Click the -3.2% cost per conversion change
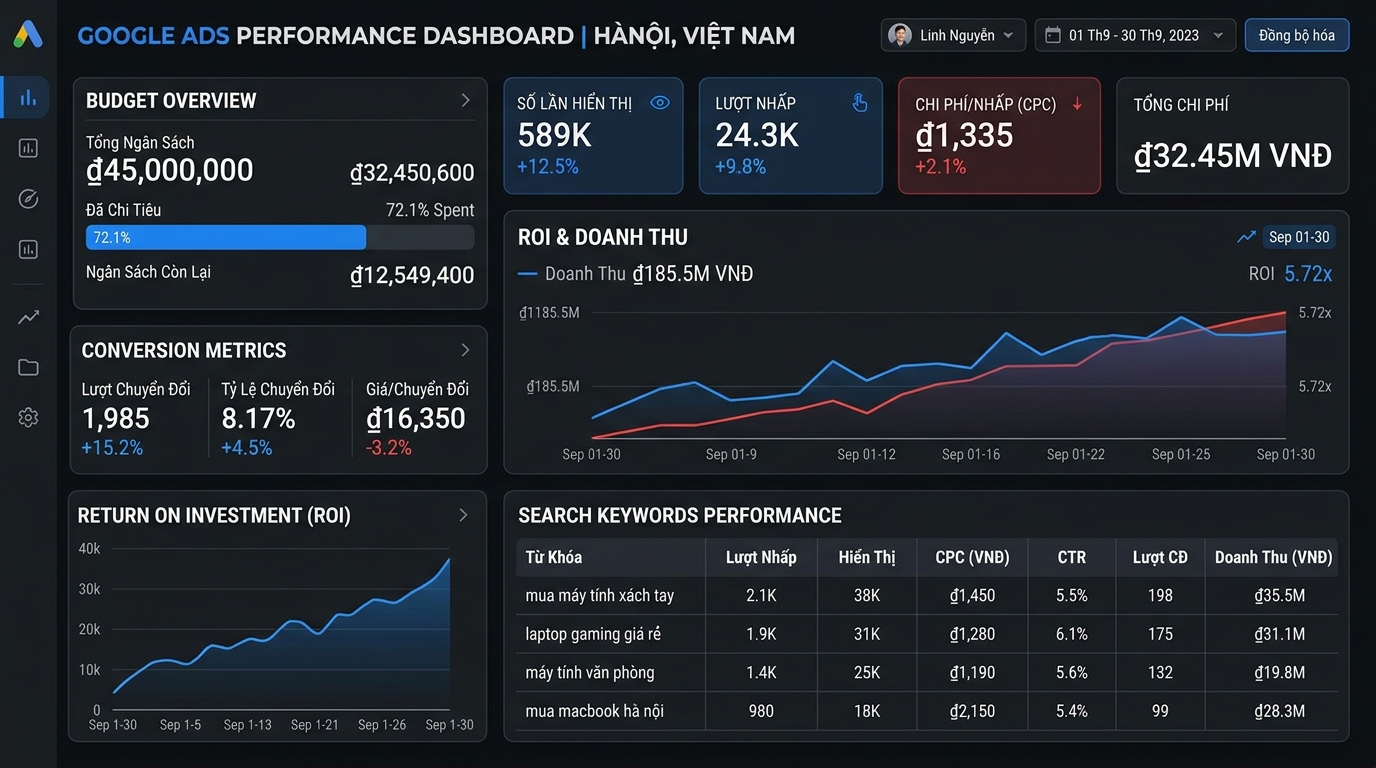This screenshot has width=1376, height=768. [389, 448]
